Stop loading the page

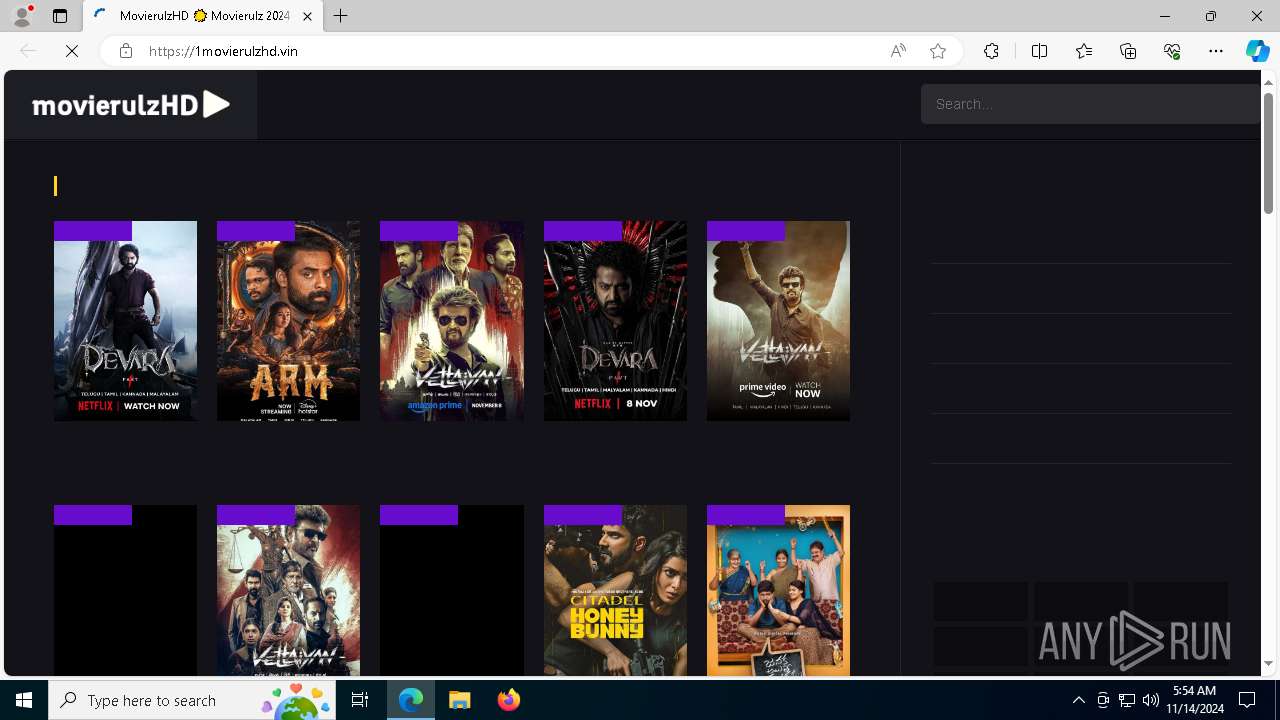pos(72,51)
